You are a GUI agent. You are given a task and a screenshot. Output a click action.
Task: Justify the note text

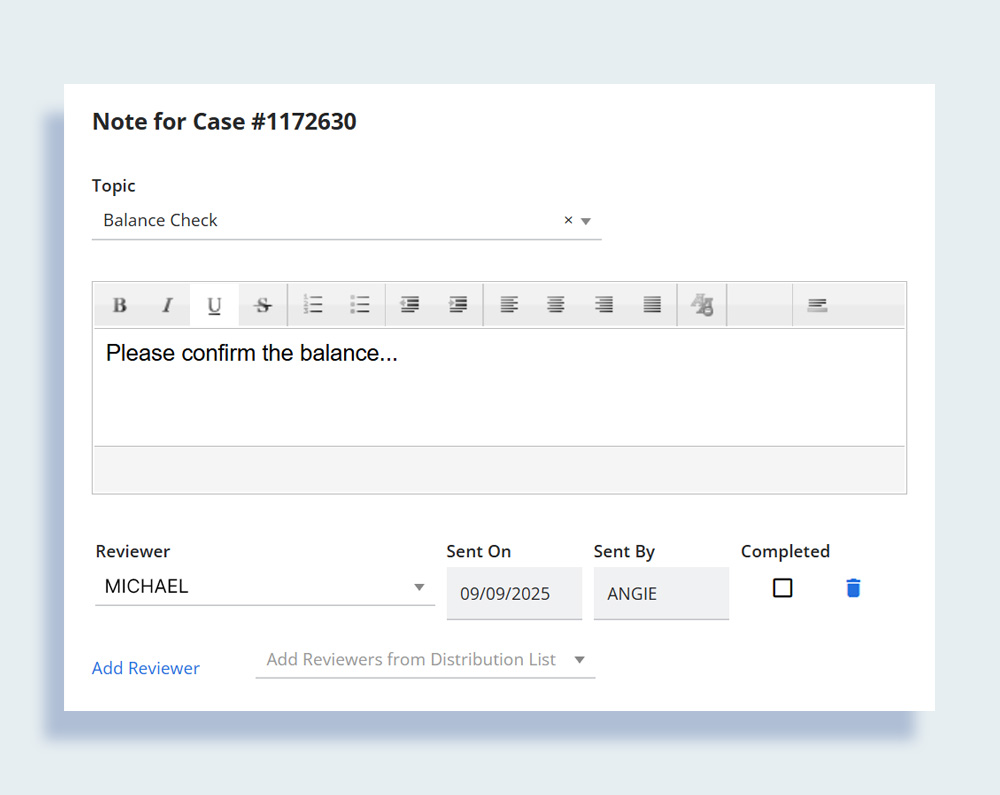[652, 306]
